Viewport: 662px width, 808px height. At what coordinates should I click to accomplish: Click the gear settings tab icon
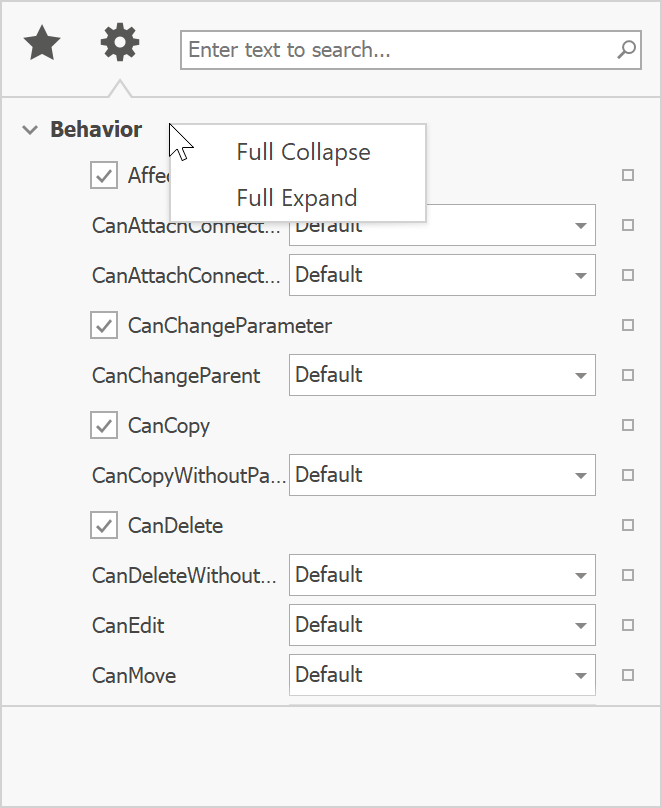tap(120, 43)
